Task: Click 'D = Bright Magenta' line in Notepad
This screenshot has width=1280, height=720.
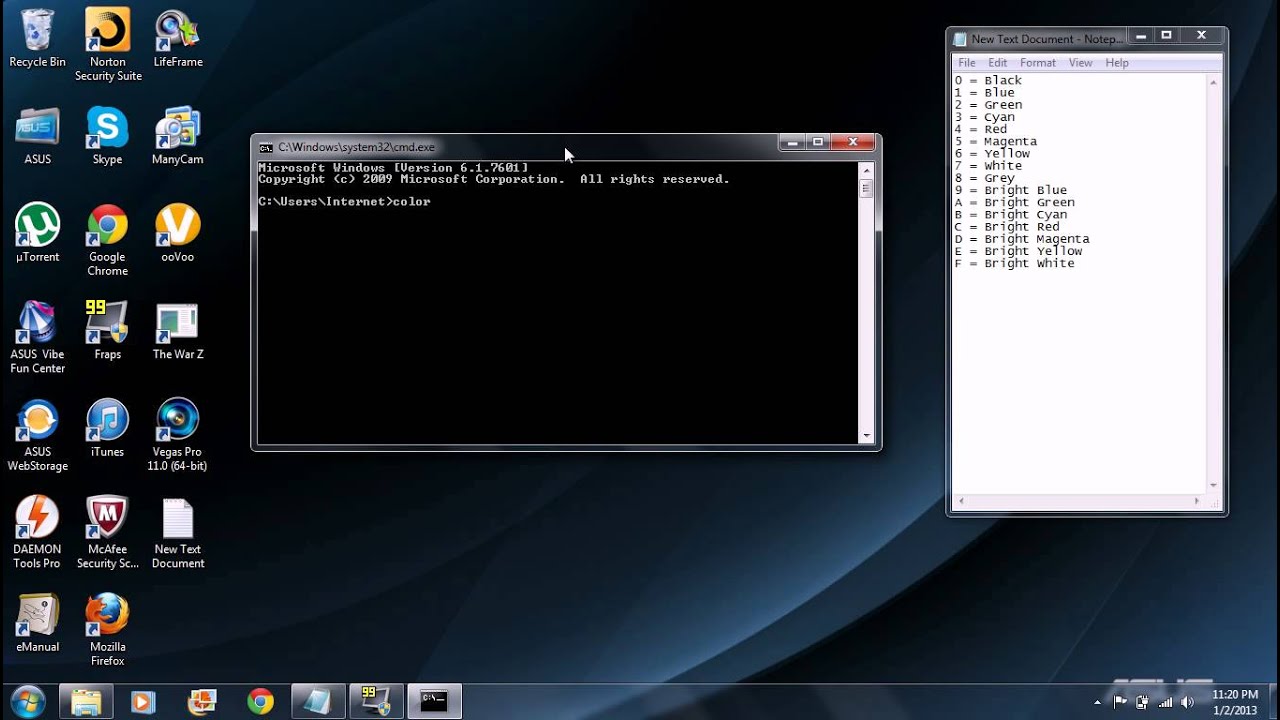Action: pyautogui.click(x=1022, y=239)
